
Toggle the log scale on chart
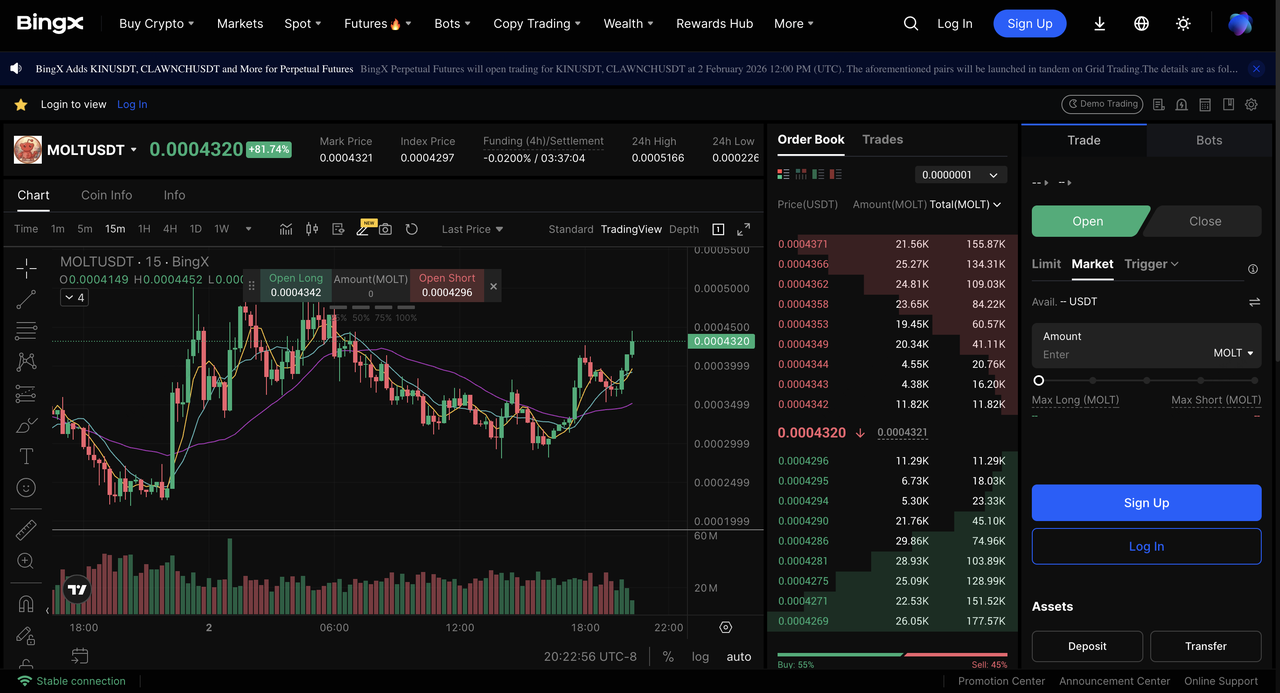(700, 657)
